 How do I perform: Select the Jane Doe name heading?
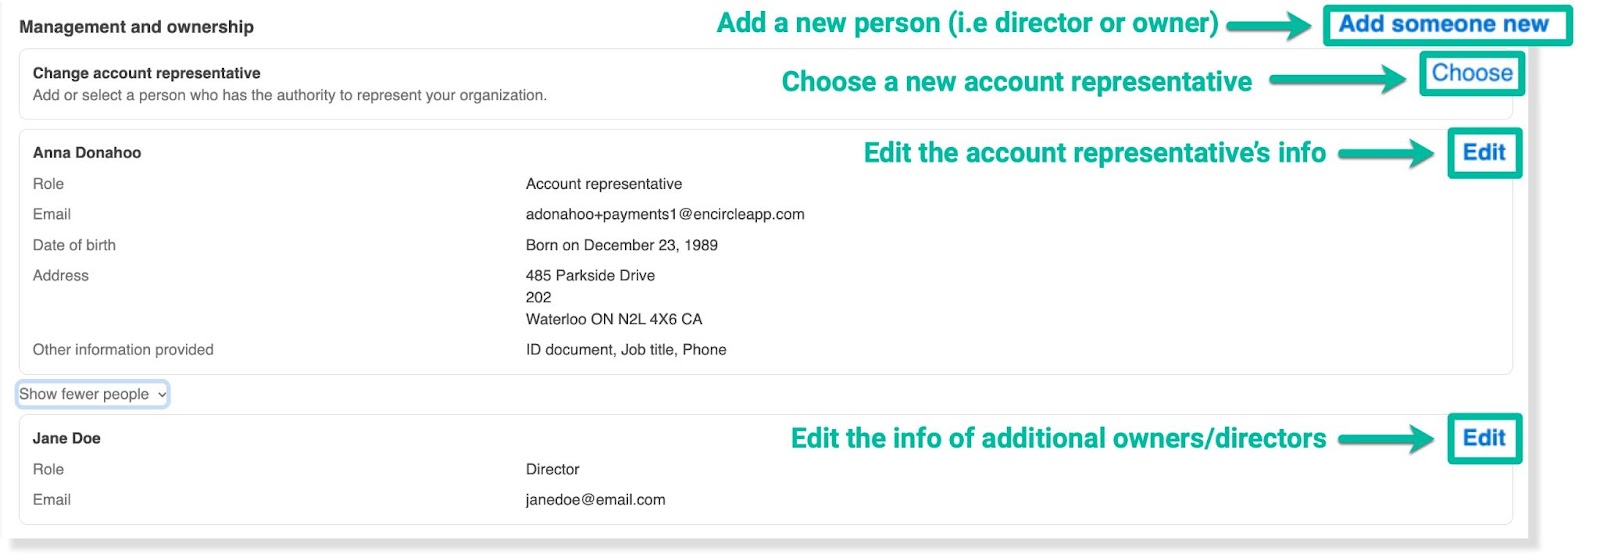(67, 438)
